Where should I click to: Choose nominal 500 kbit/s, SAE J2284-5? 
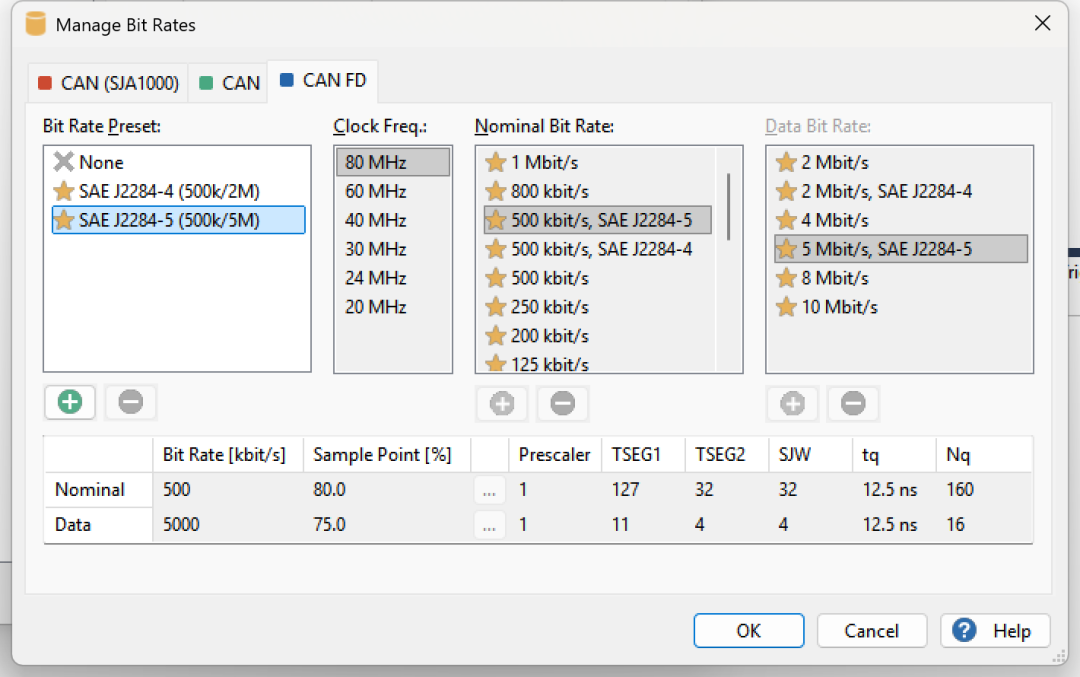(x=597, y=220)
